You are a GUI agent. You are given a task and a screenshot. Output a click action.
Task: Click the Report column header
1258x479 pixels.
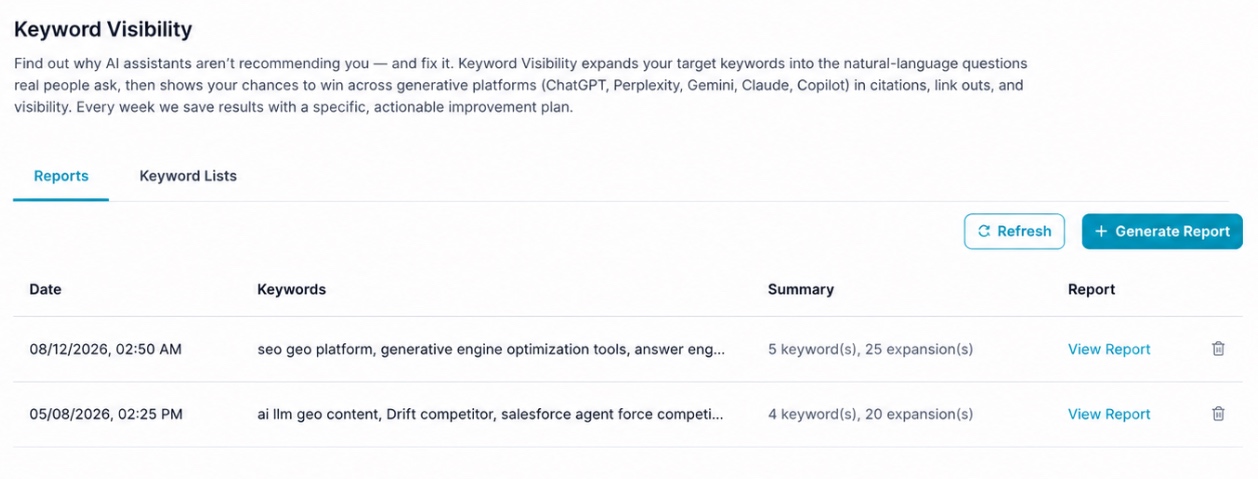click(x=1091, y=289)
